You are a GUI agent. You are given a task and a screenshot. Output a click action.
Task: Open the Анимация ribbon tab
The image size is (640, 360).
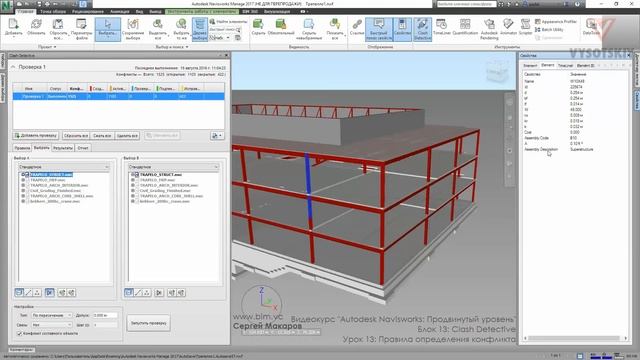pos(120,11)
